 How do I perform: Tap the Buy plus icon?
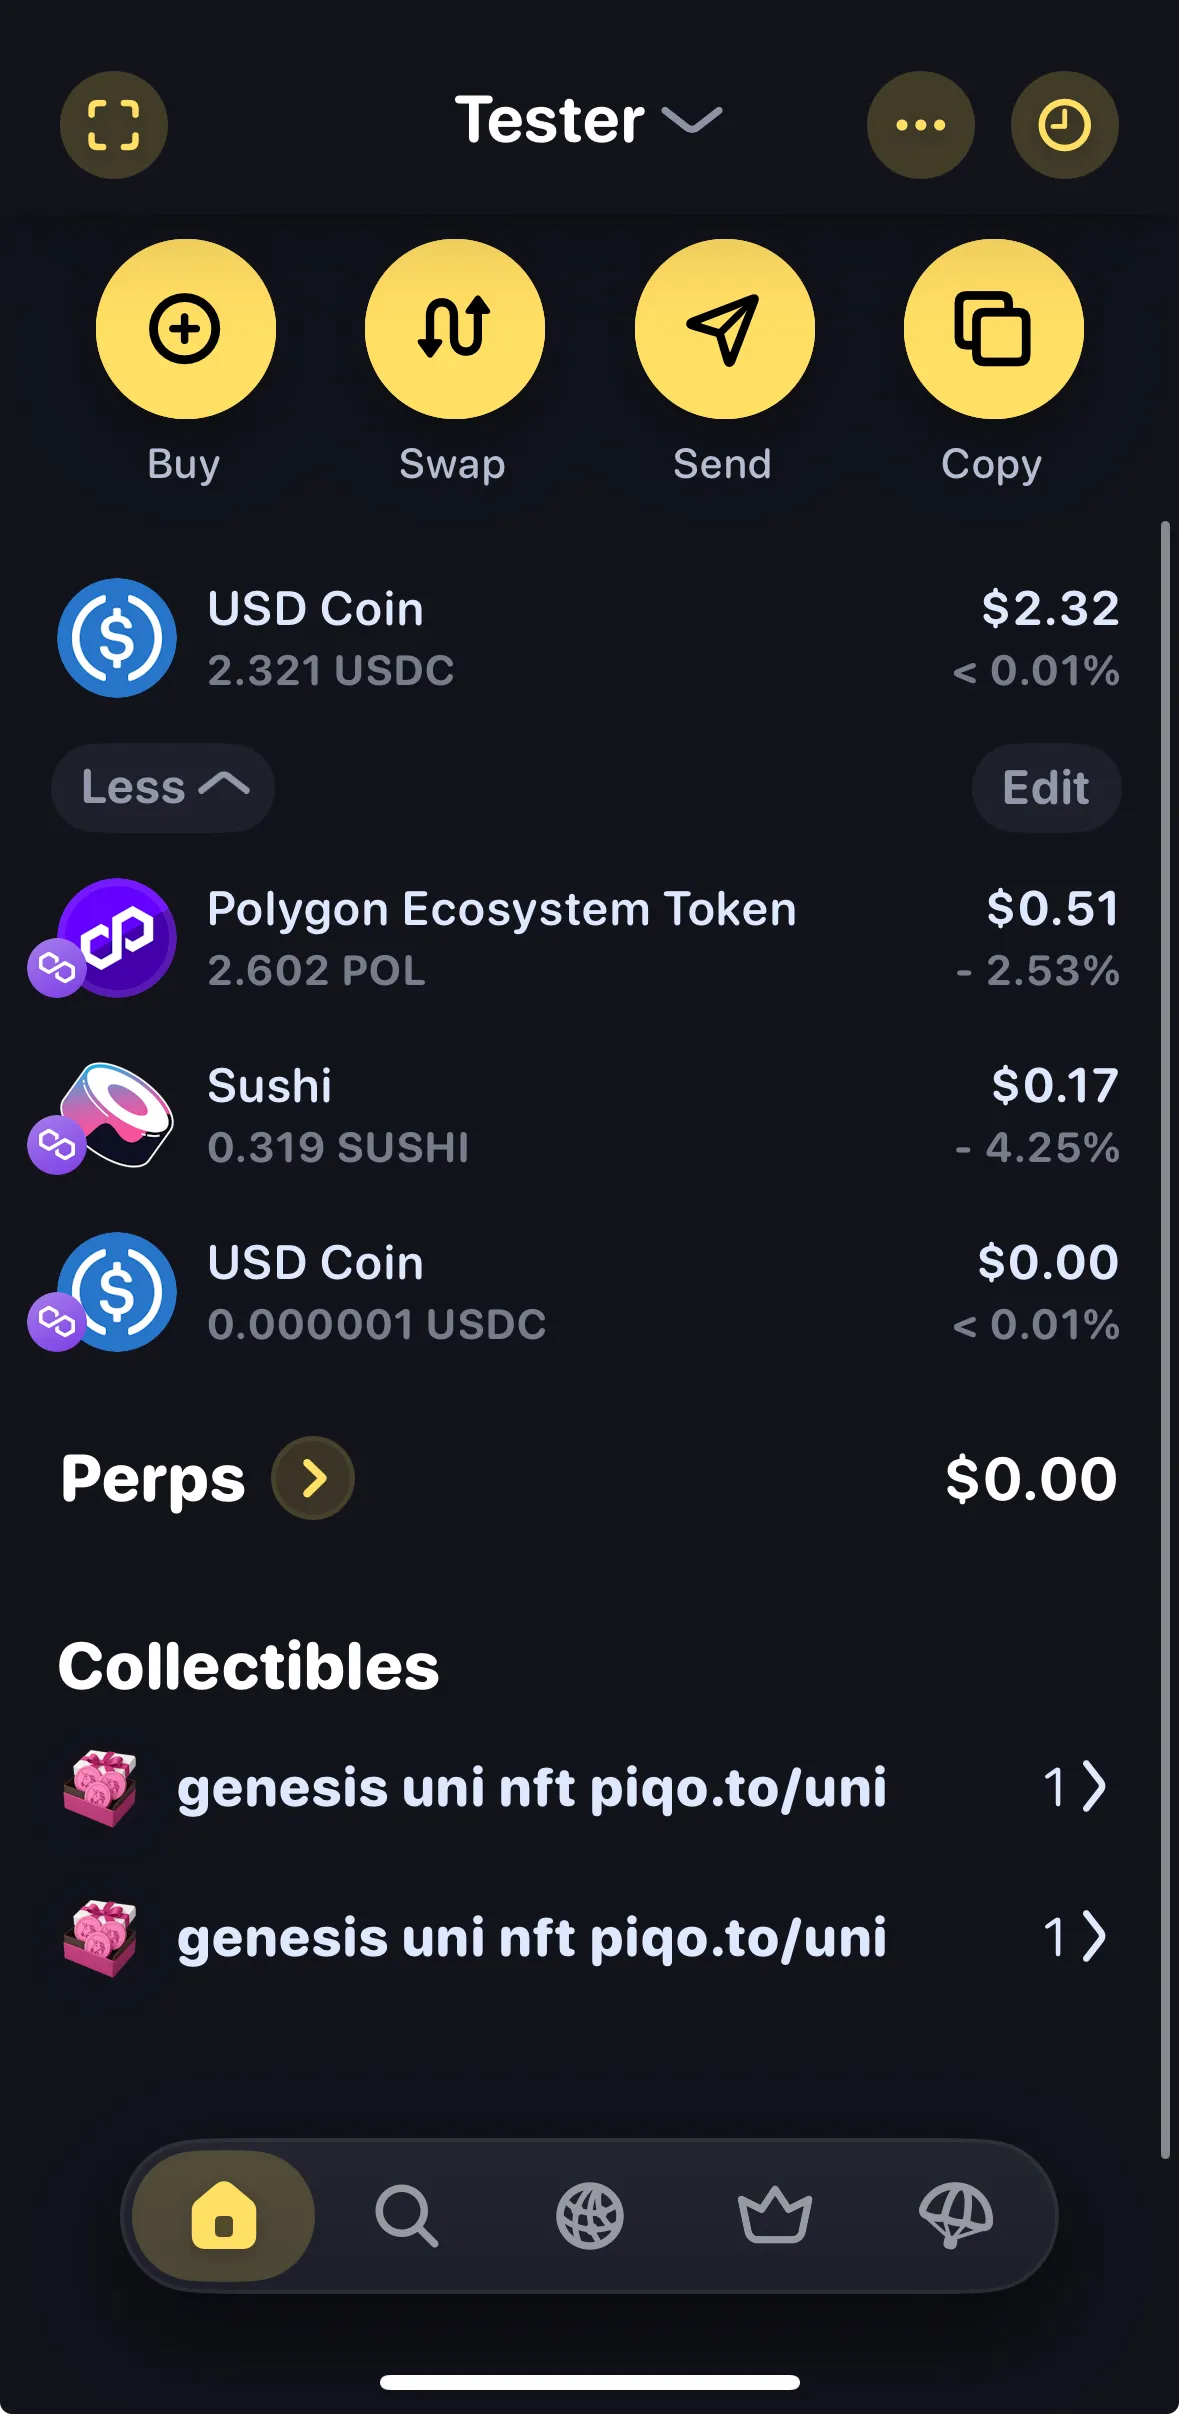point(185,329)
